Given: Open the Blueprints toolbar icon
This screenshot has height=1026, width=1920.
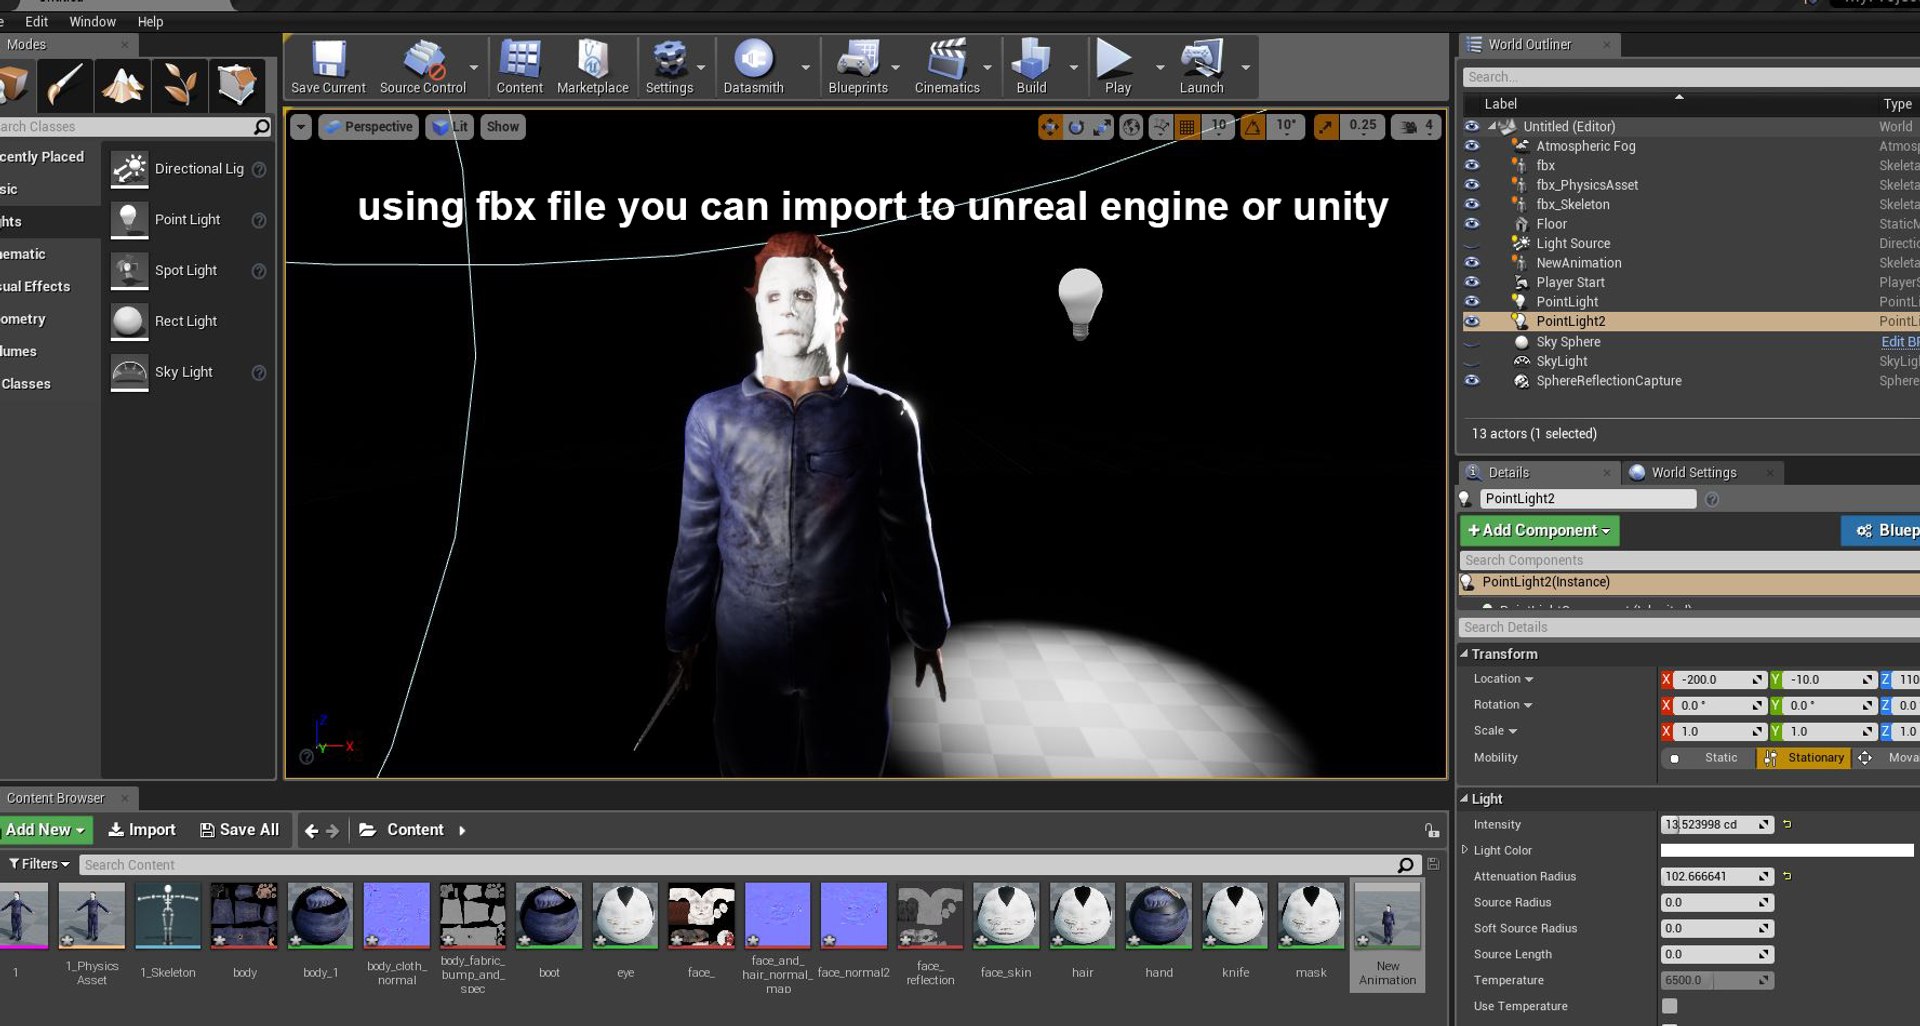Looking at the screenshot, I should tap(858, 67).
